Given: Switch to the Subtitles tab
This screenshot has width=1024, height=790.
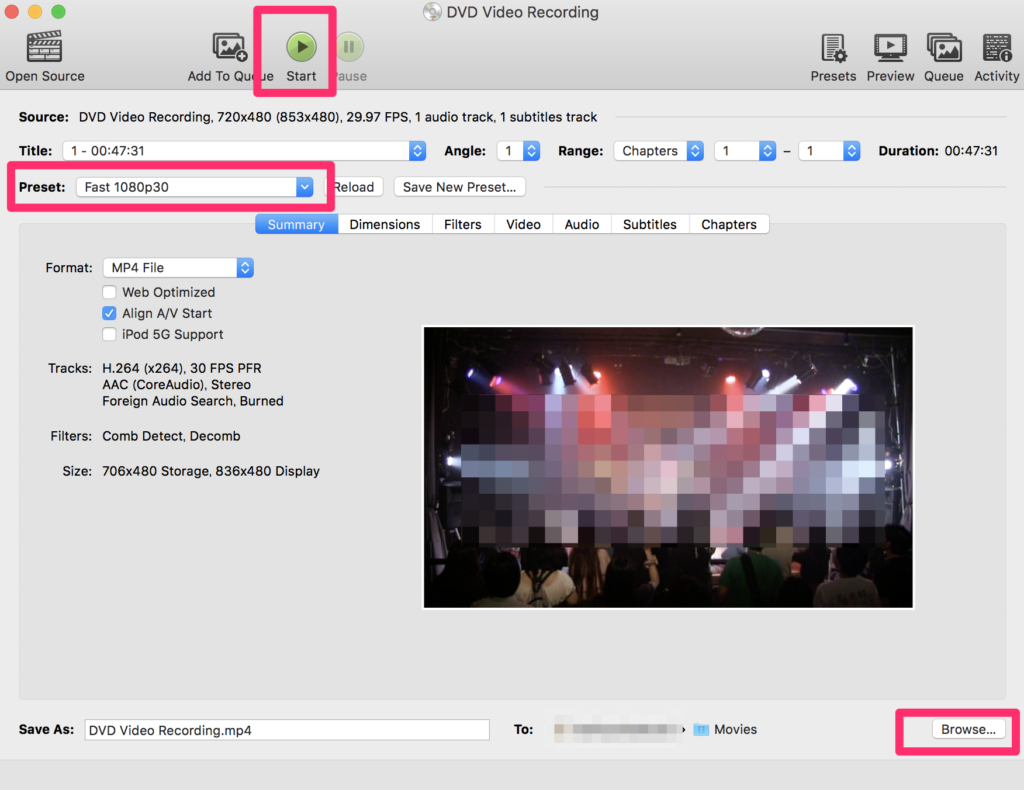Looking at the screenshot, I should [x=649, y=225].
